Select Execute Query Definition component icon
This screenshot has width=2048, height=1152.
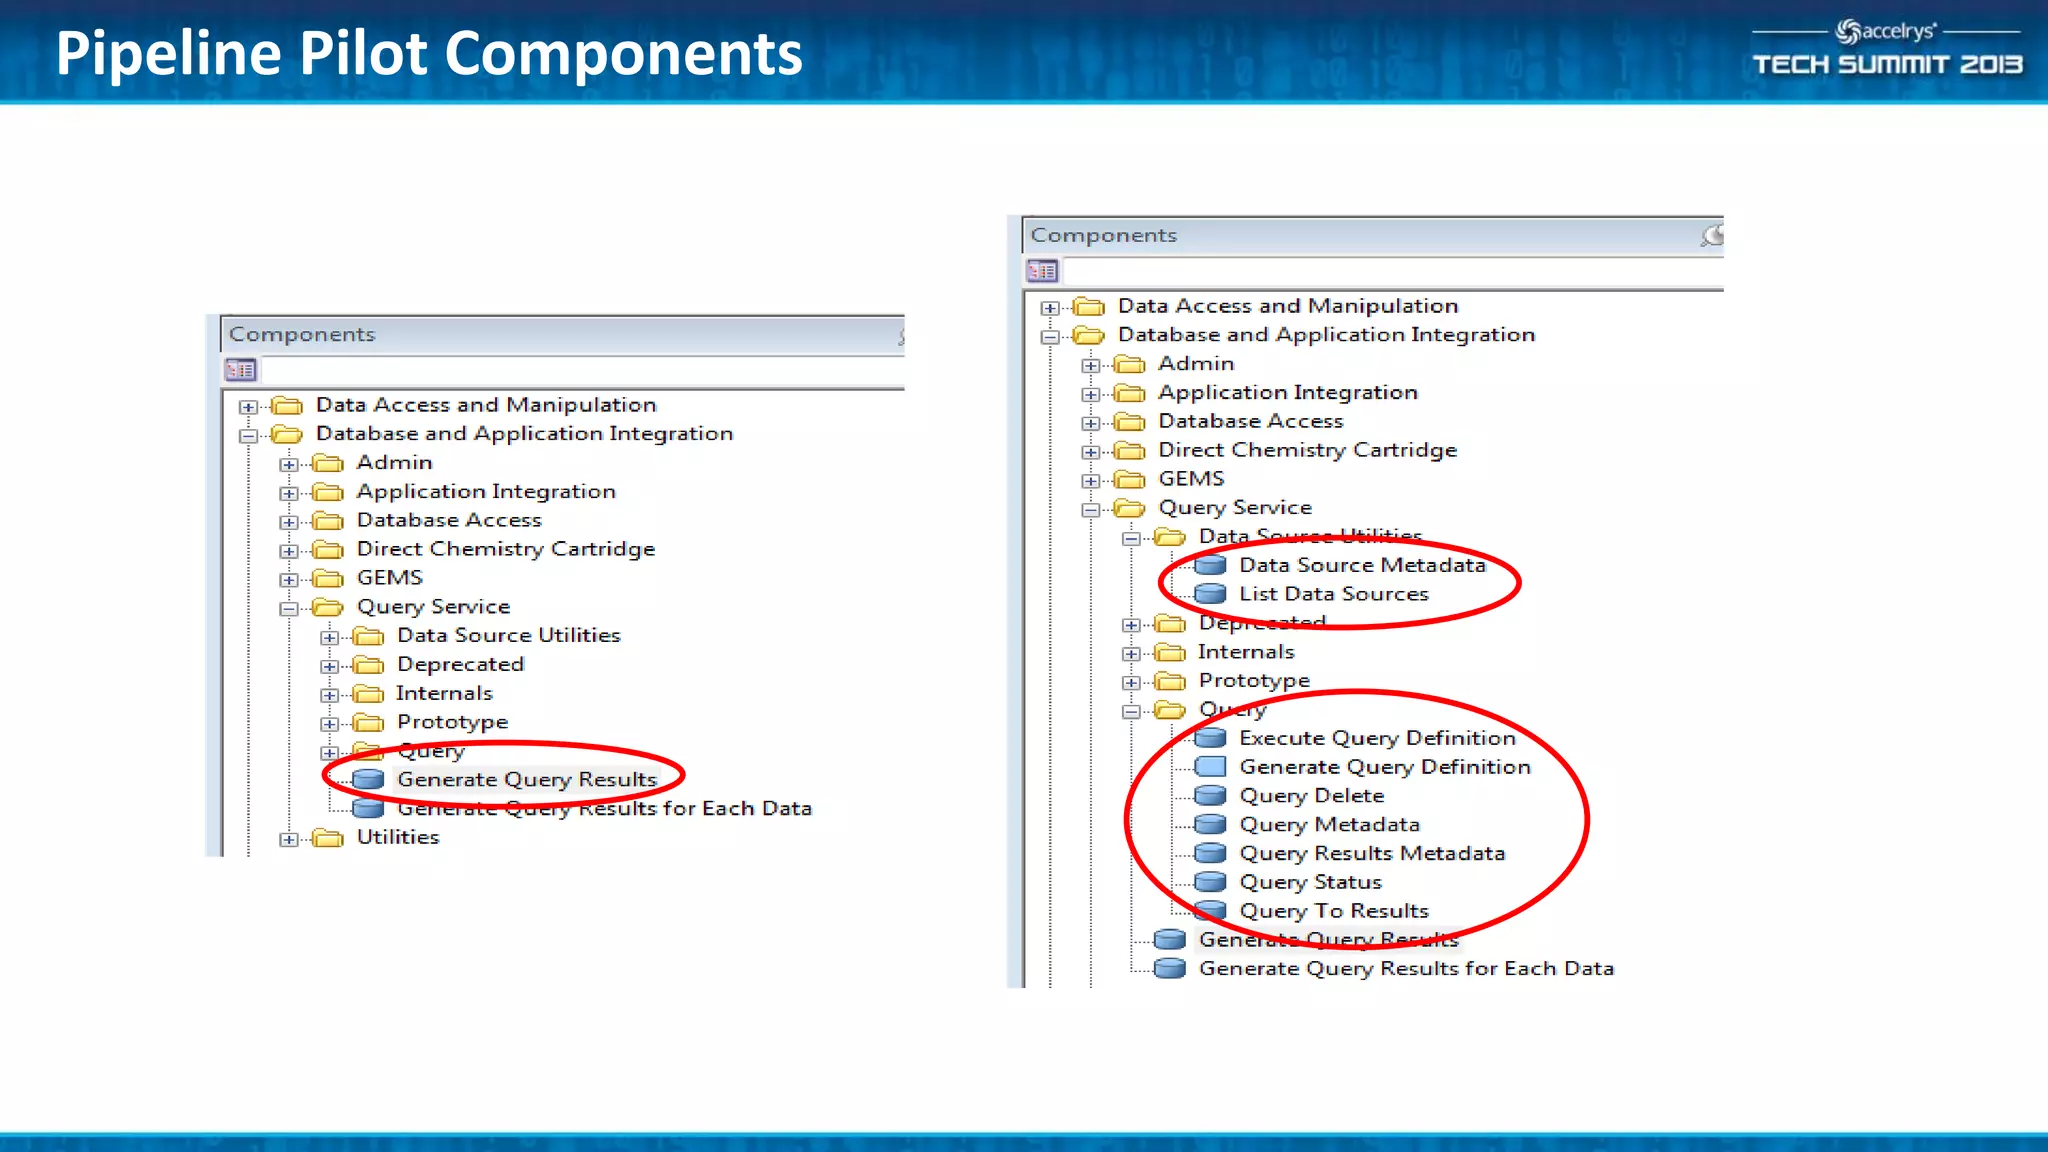[x=1210, y=739]
